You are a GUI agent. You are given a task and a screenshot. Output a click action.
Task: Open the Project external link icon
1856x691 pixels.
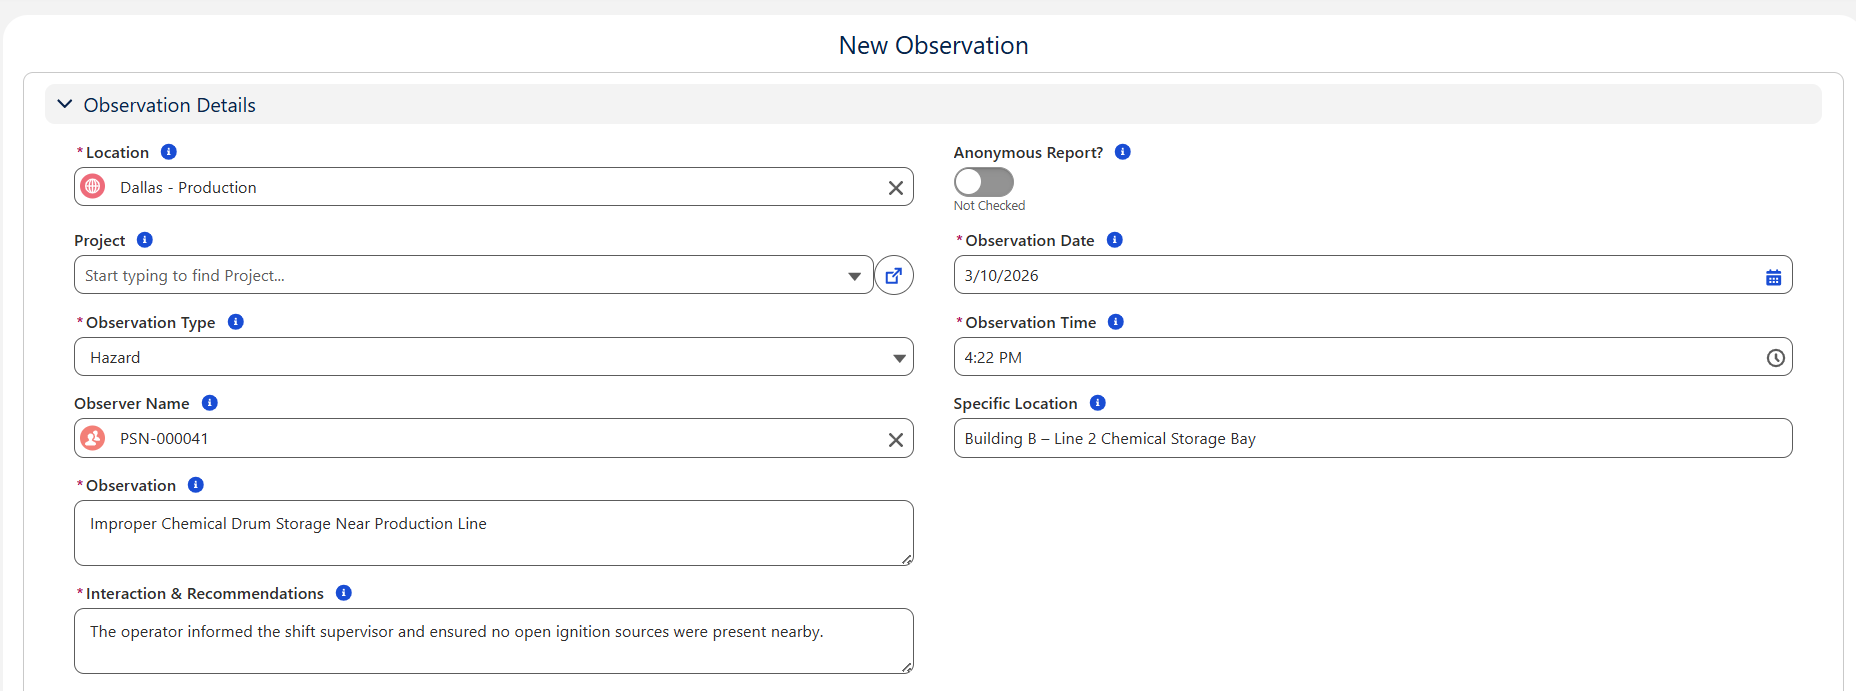point(894,276)
